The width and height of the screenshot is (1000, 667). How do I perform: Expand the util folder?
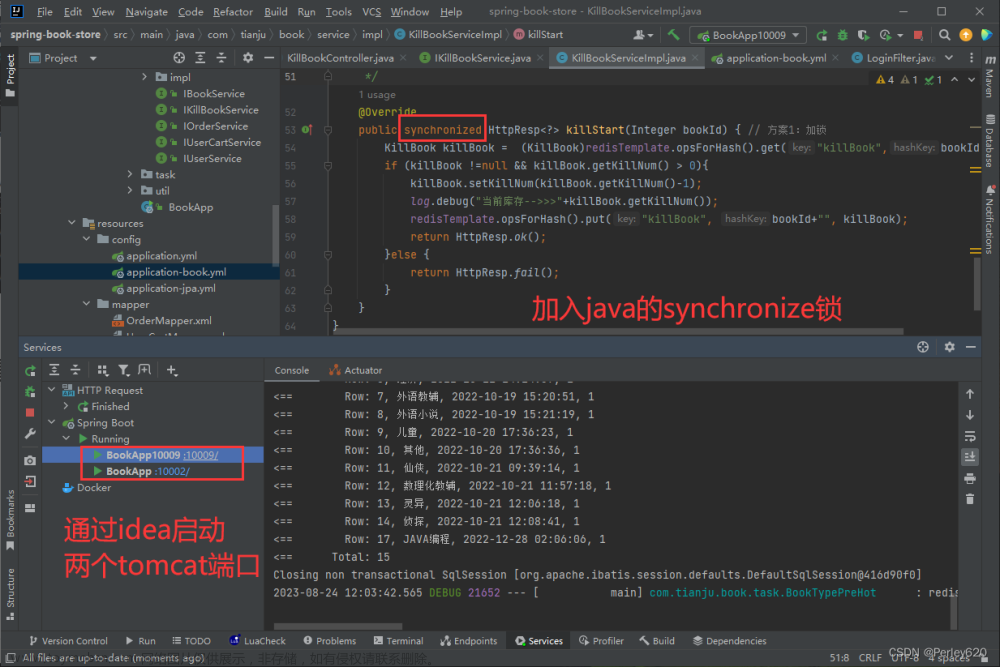(x=130, y=190)
